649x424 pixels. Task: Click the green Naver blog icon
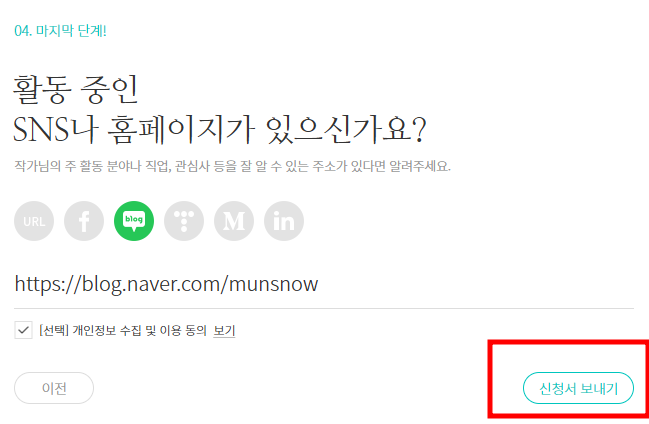click(x=134, y=221)
